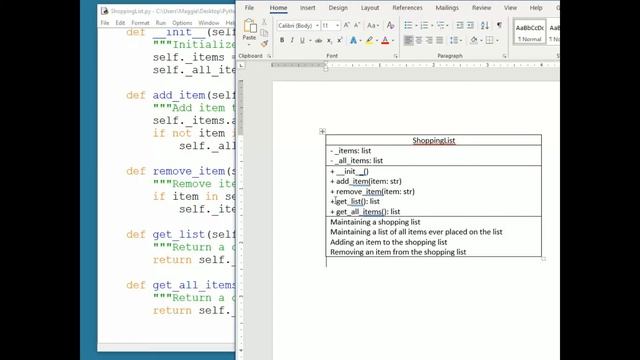Click the Multilevel List icon
This screenshot has height=360, width=640.
[x=440, y=25]
